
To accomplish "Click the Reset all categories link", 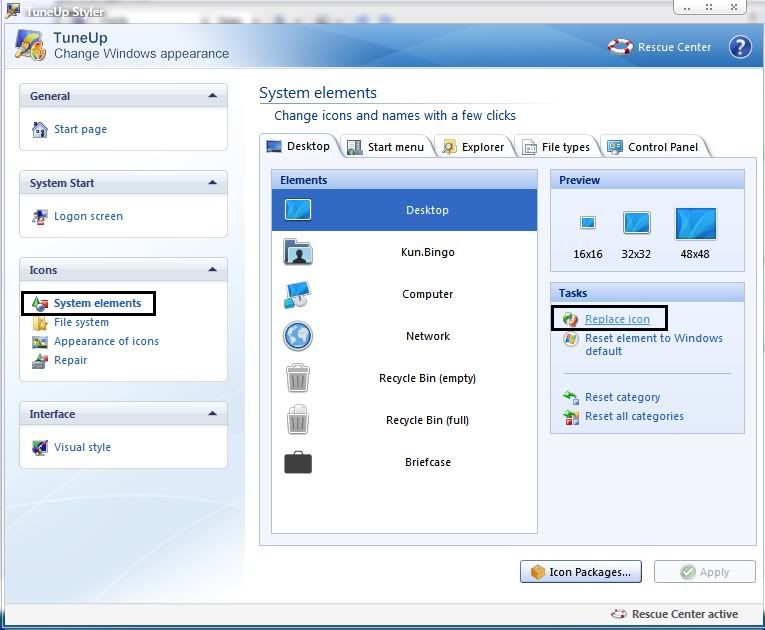I will coord(634,416).
